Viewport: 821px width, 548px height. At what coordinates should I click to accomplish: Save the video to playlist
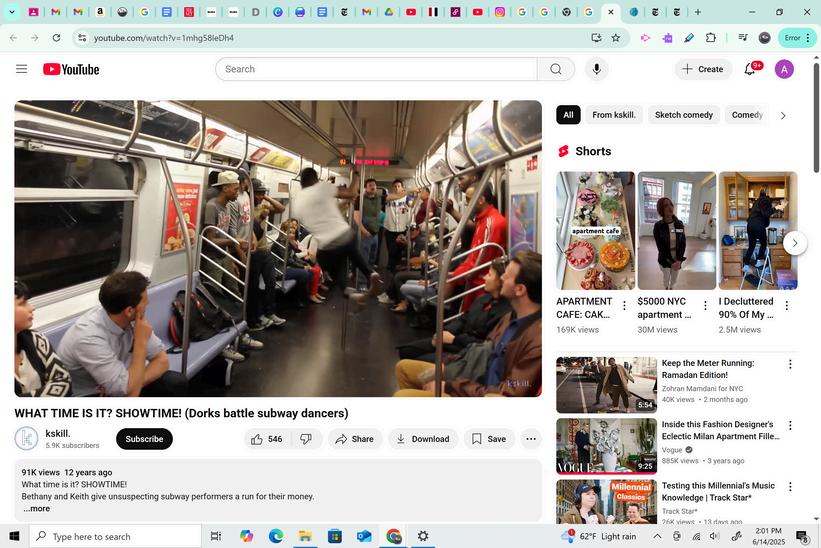point(489,439)
